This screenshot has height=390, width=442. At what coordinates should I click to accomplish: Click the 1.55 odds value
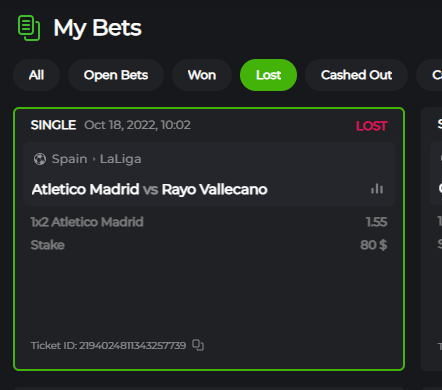tap(376, 222)
